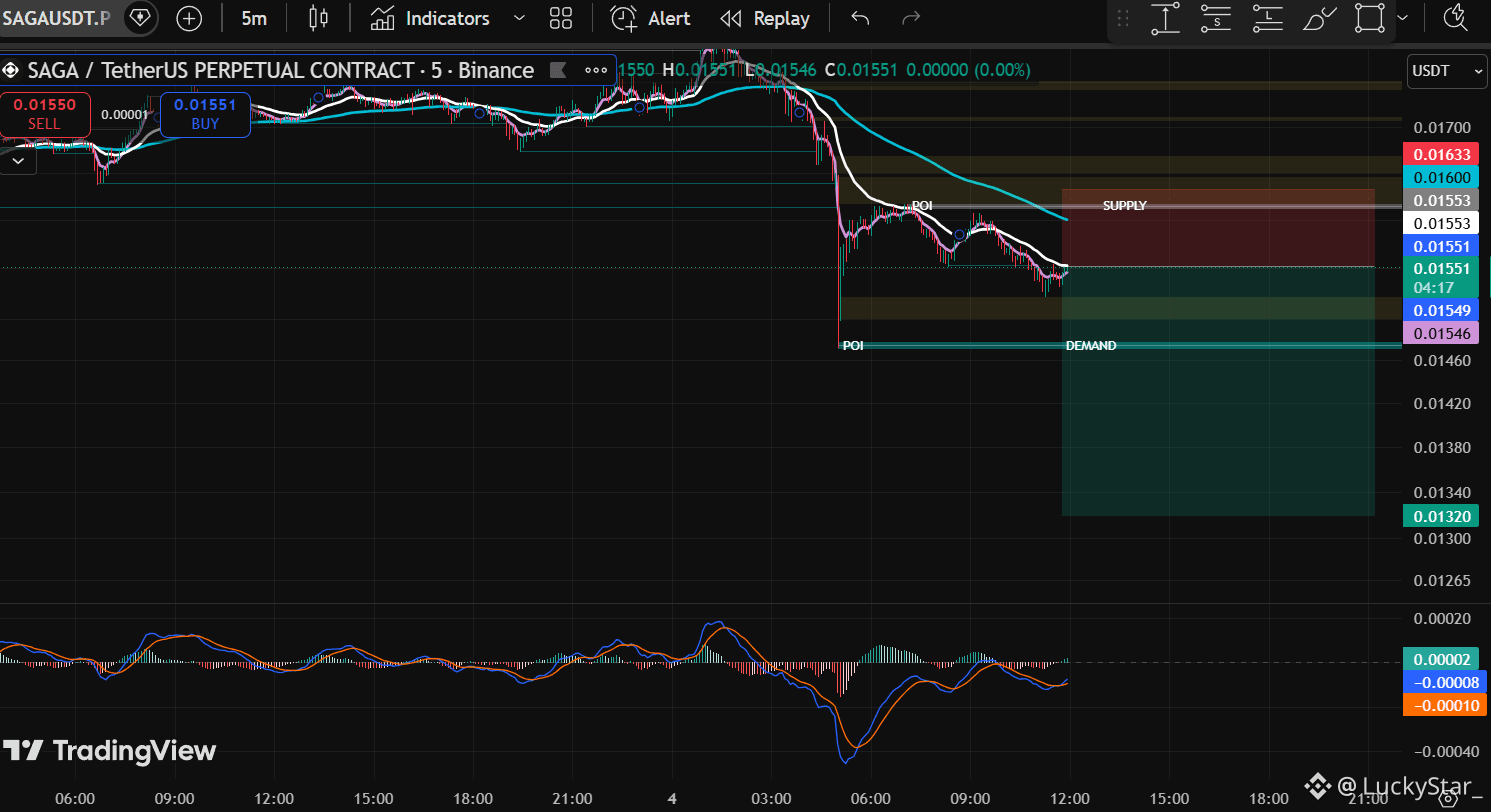Screen dimensions: 1491x812
Task: Click the -0.00008 MACD line value label
Action: [1445, 682]
